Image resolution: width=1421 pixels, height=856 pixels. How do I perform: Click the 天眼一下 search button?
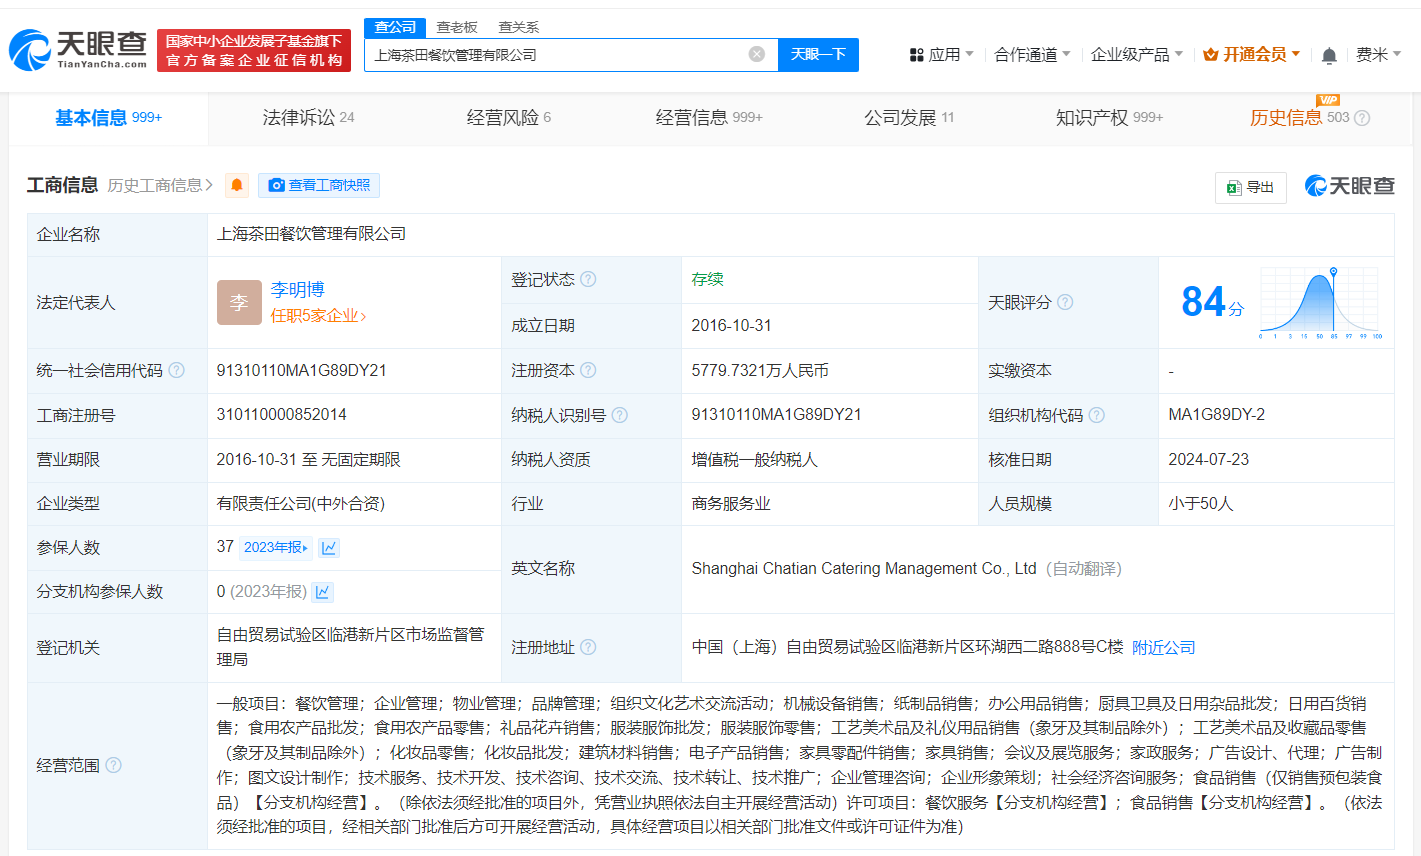tap(819, 54)
